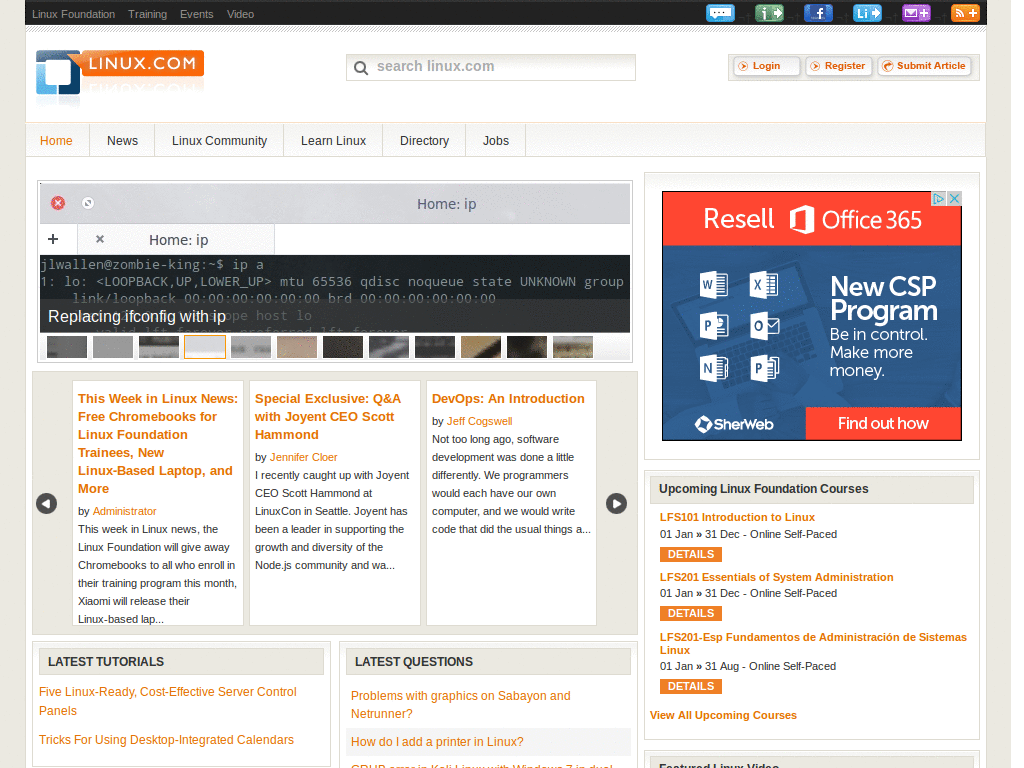Click DETAILS under LFS201 Essentials course
Viewport: 1024px width, 768px height.
[x=691, y=613]
